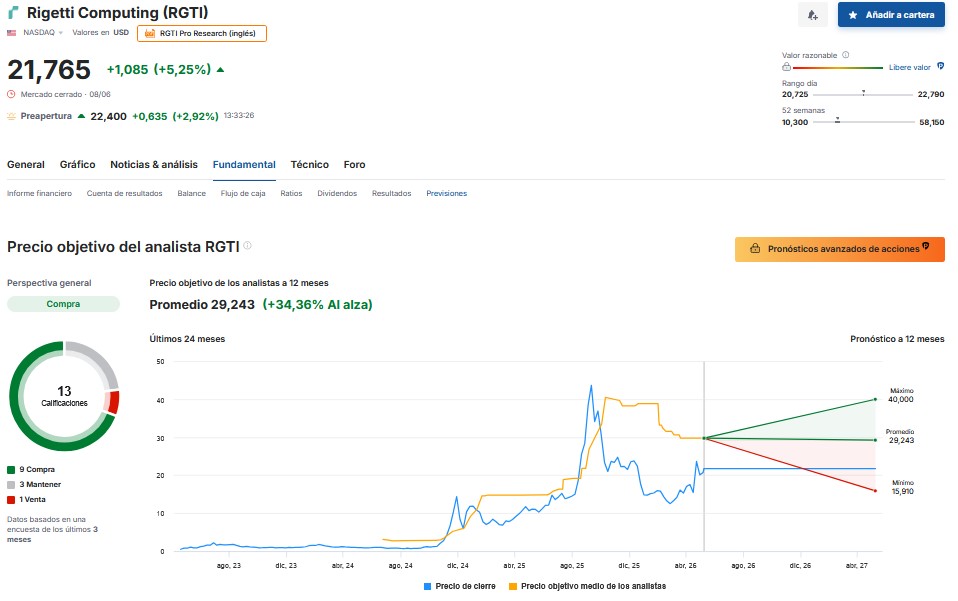Go to the Técnico tab
The width and height of the screenshot is (958, 601).
point(310,165)
